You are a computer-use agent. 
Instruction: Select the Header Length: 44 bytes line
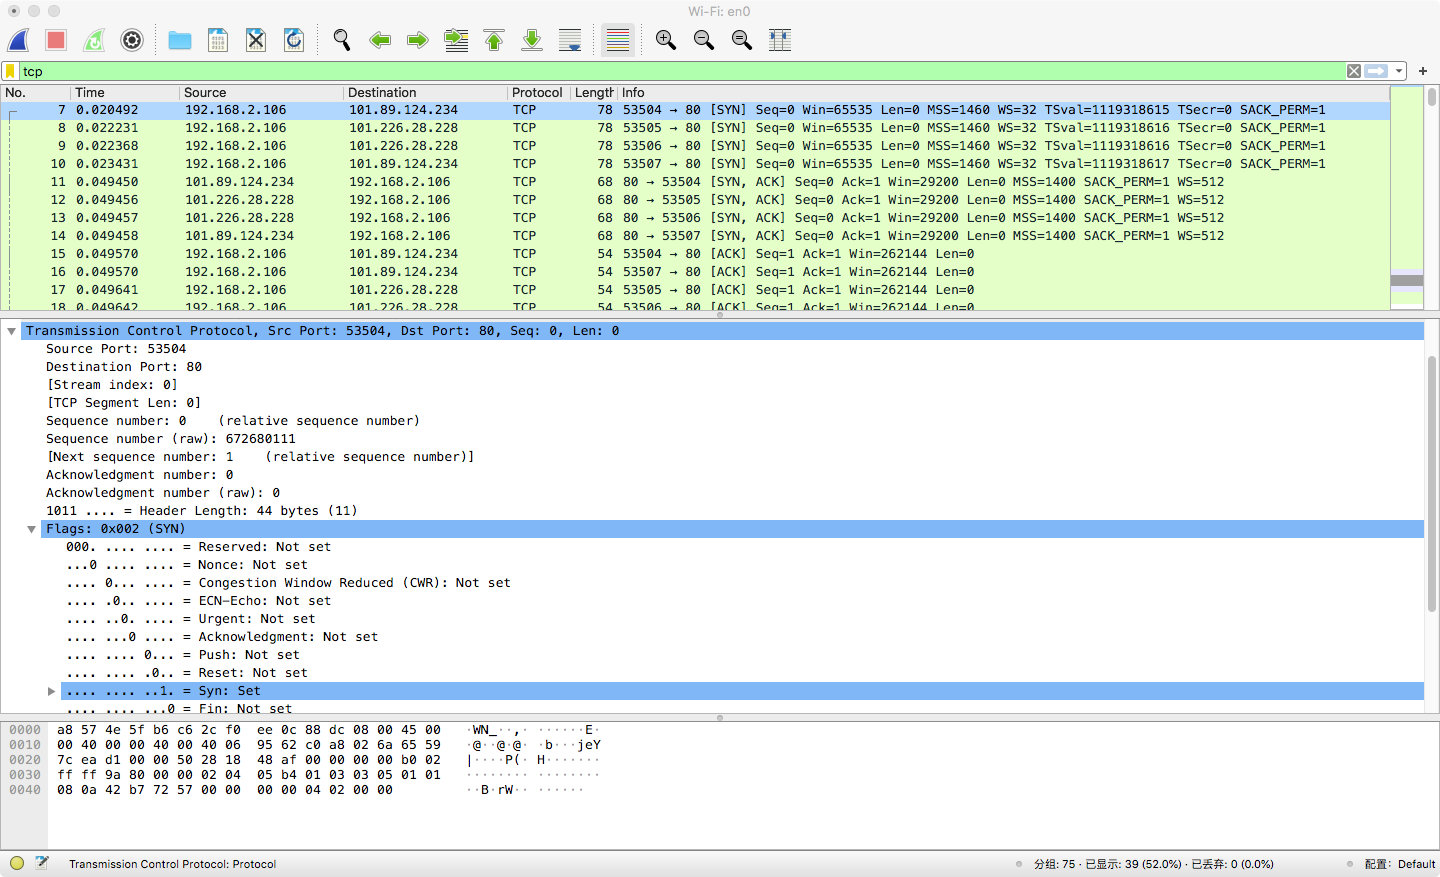tap(202, 511)
